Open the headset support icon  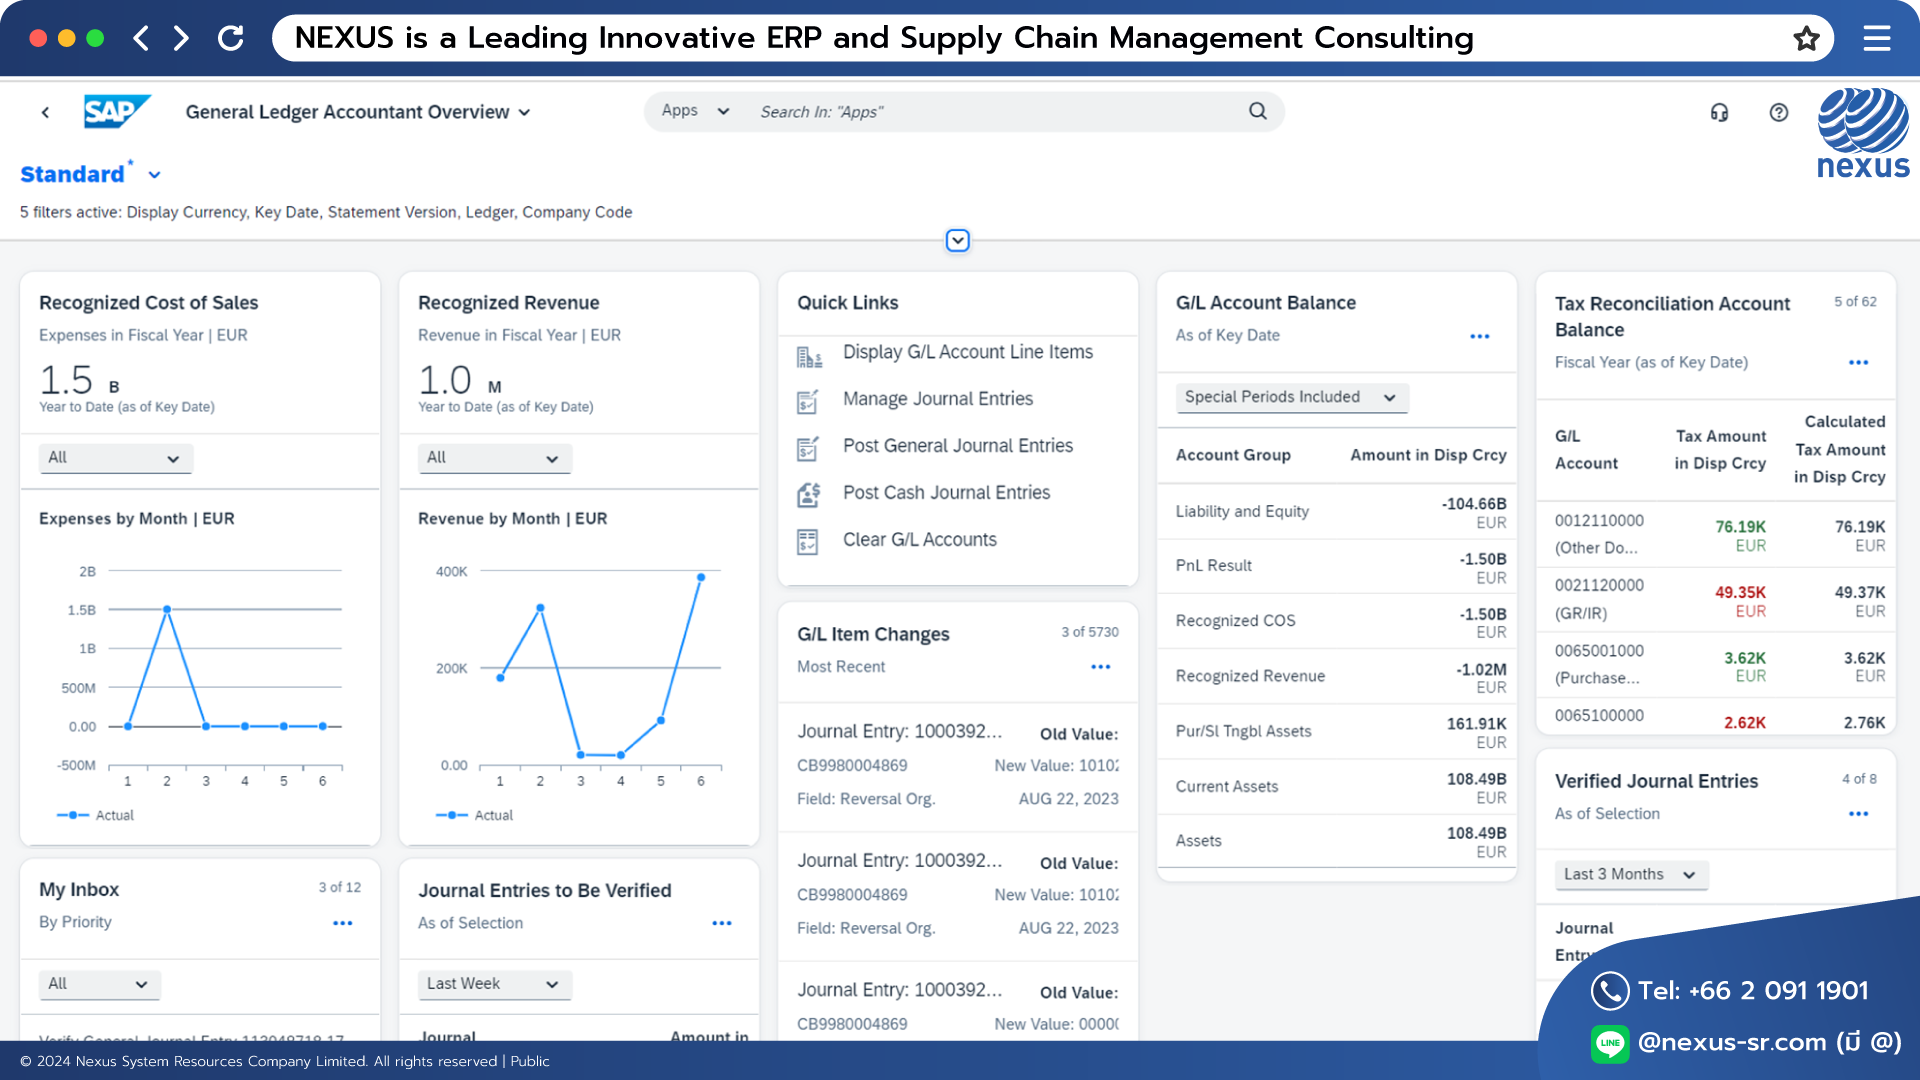coord(1719,112)
